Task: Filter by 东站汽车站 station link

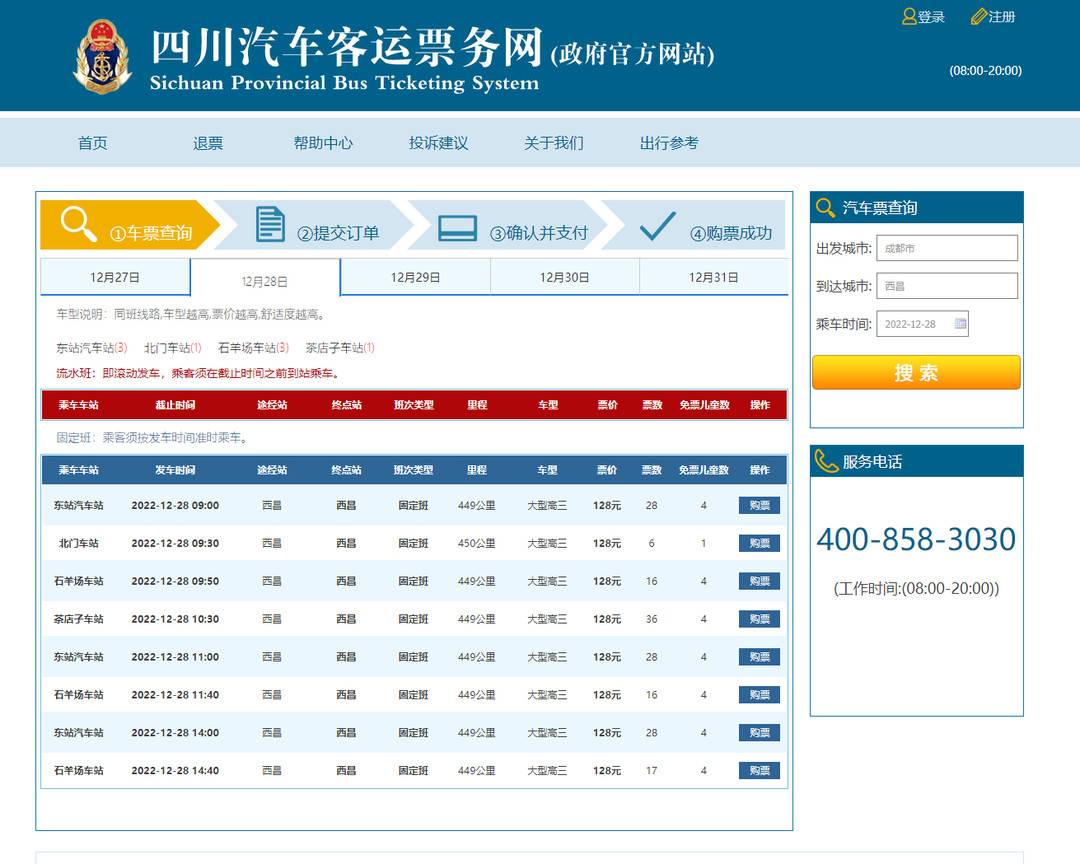Action: [x=91, y=348]
